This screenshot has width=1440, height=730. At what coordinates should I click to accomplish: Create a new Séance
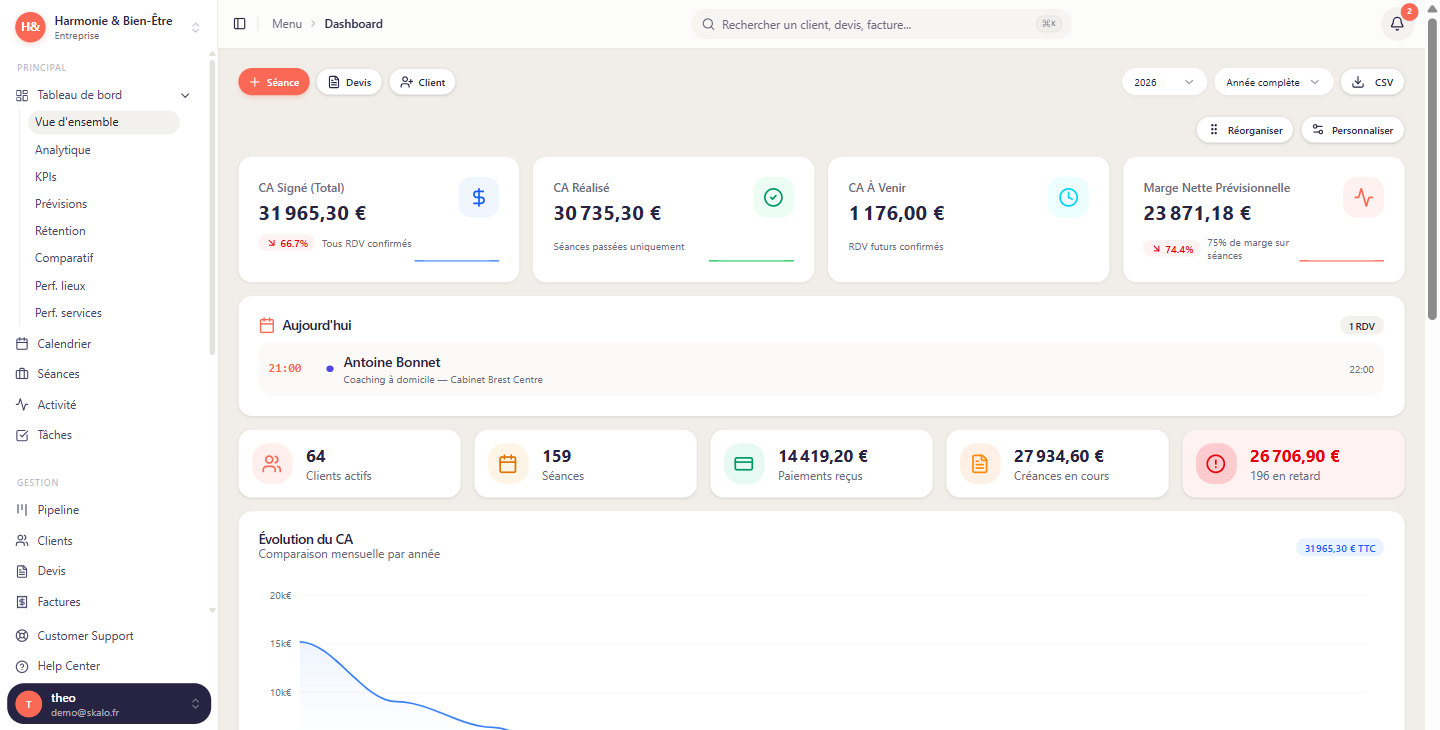274,83
